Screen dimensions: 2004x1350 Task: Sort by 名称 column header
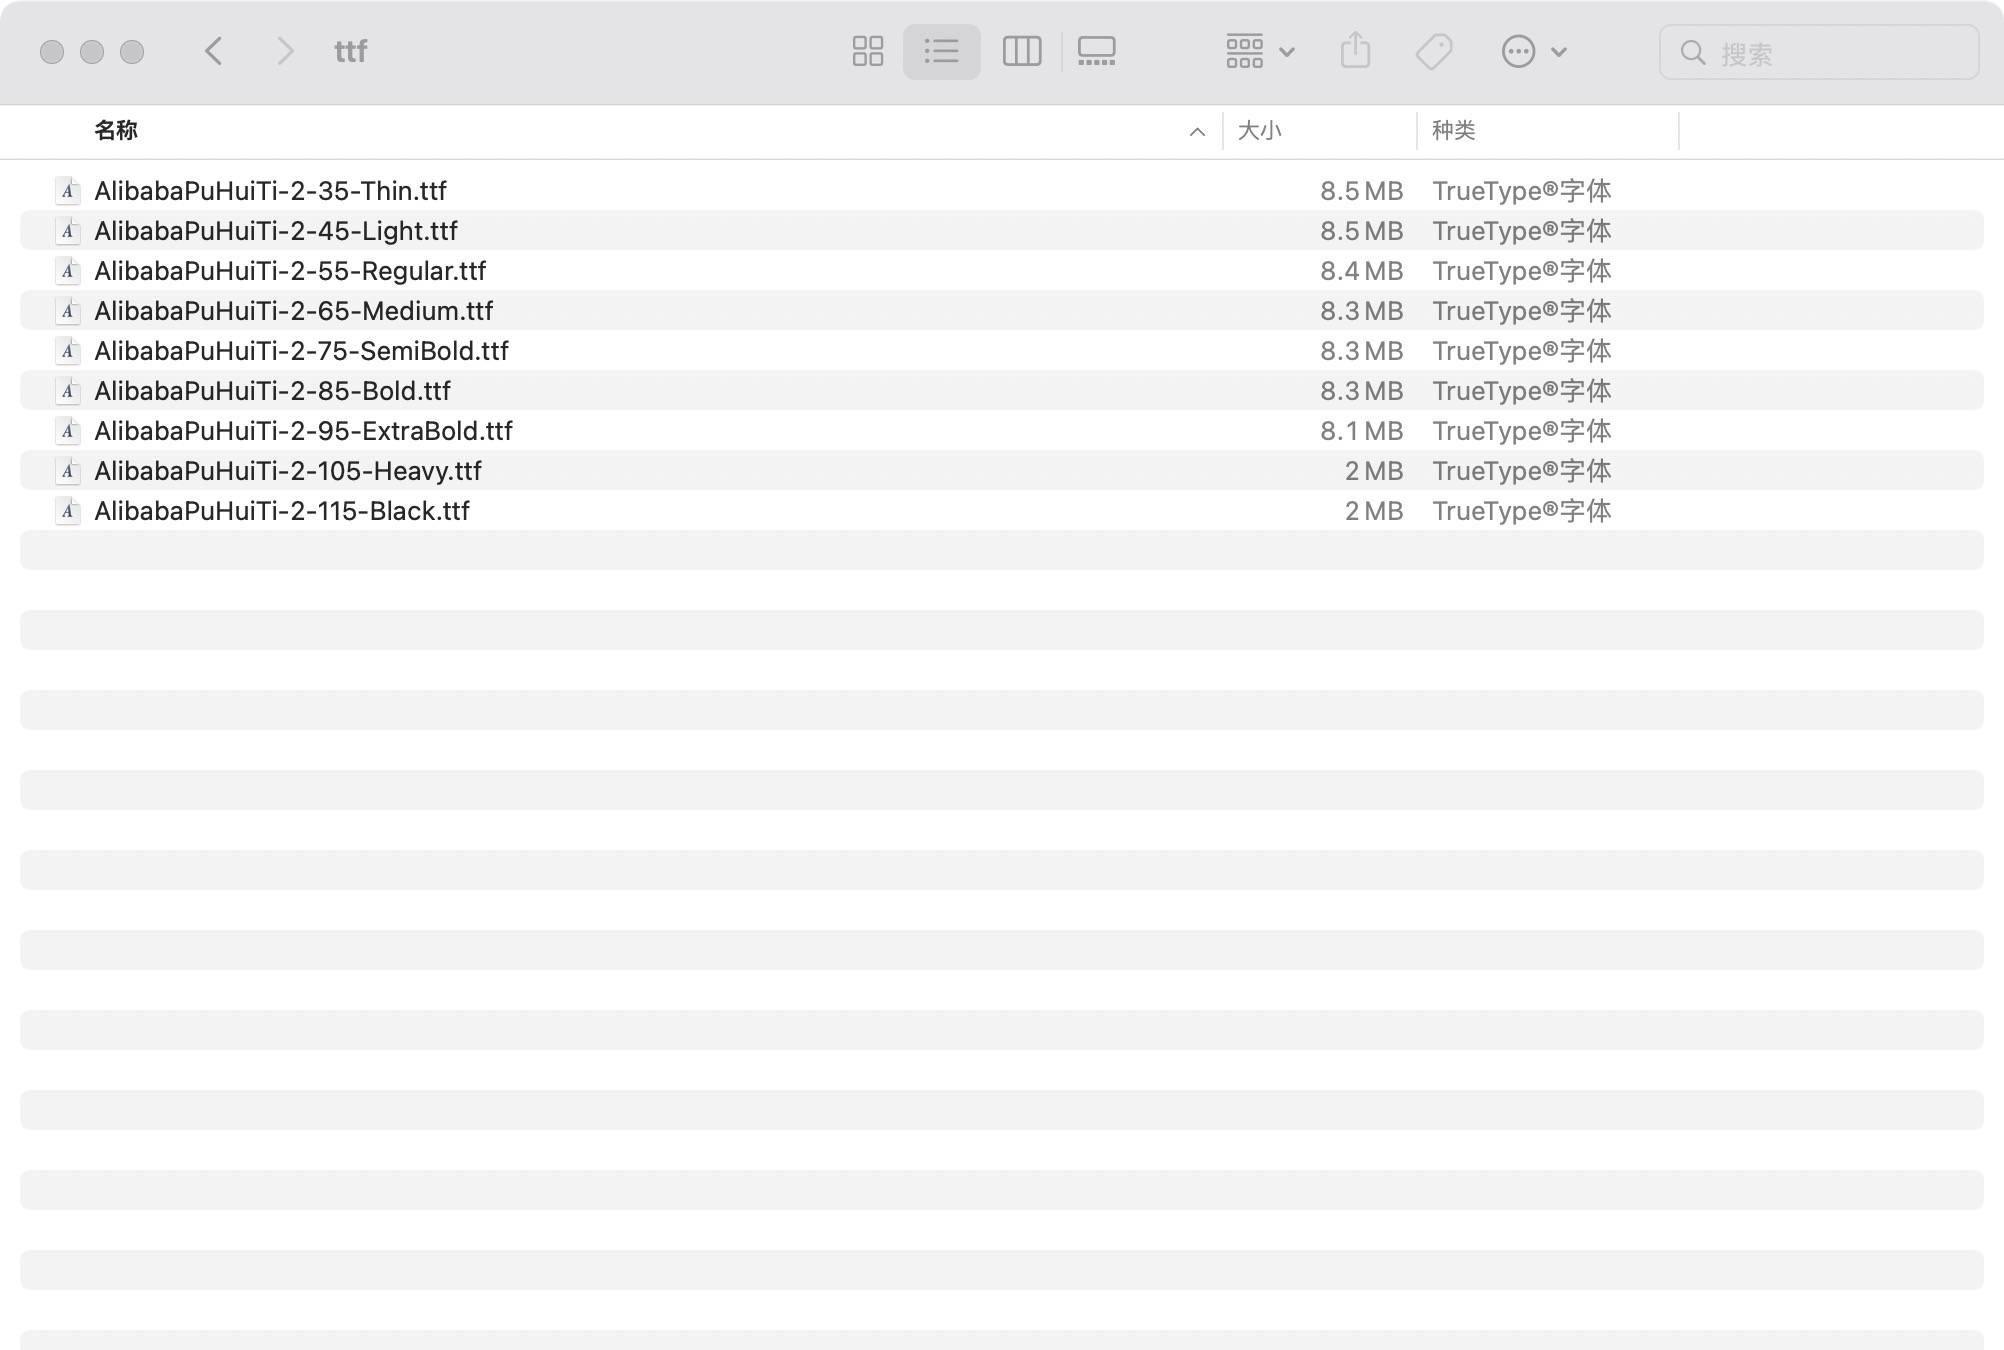(x=116, y=130)
